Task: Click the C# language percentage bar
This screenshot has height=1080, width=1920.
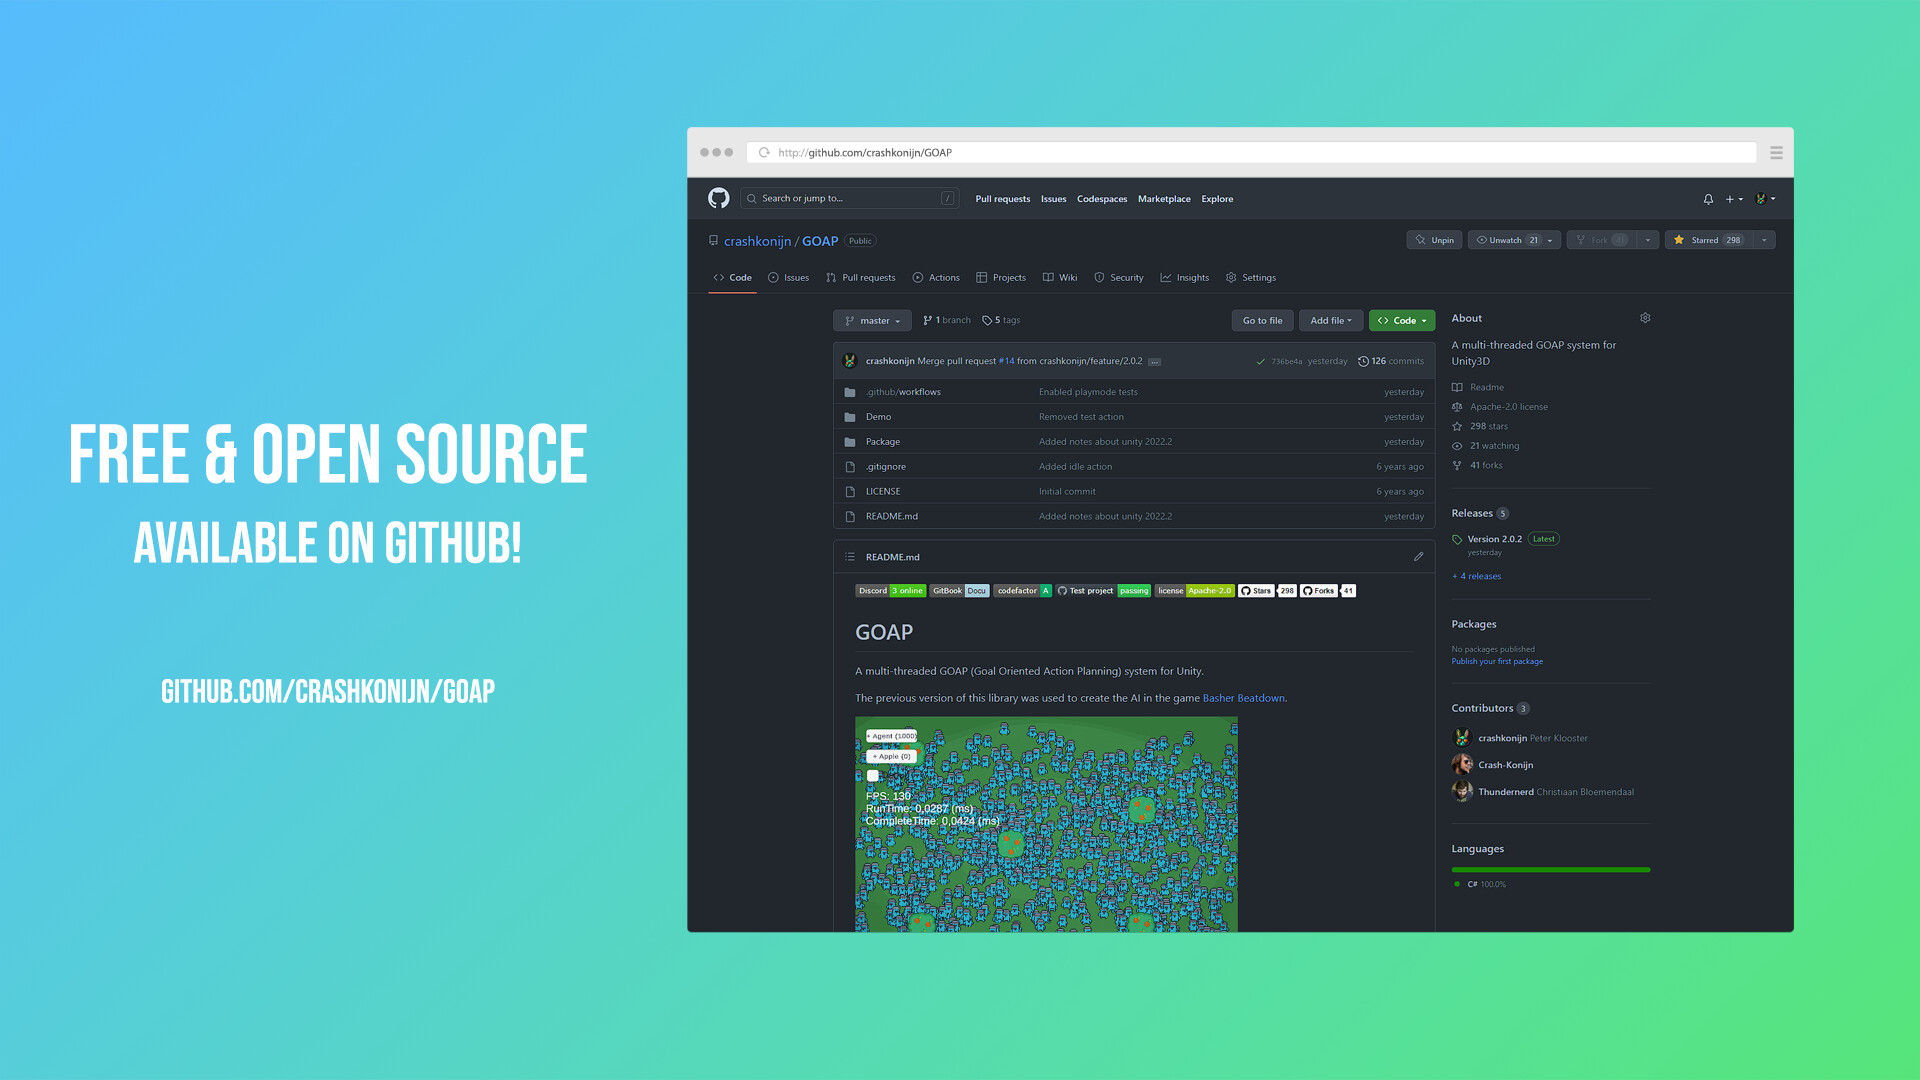Action: (1550, 869)
